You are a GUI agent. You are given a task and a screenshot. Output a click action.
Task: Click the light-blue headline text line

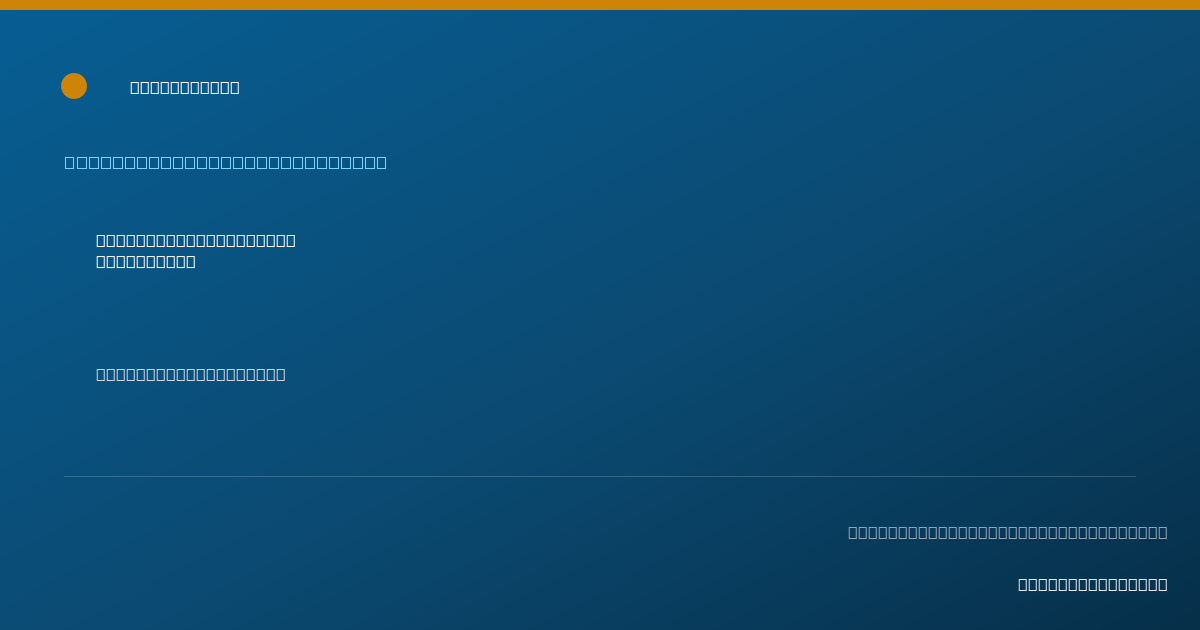[226, 162]
